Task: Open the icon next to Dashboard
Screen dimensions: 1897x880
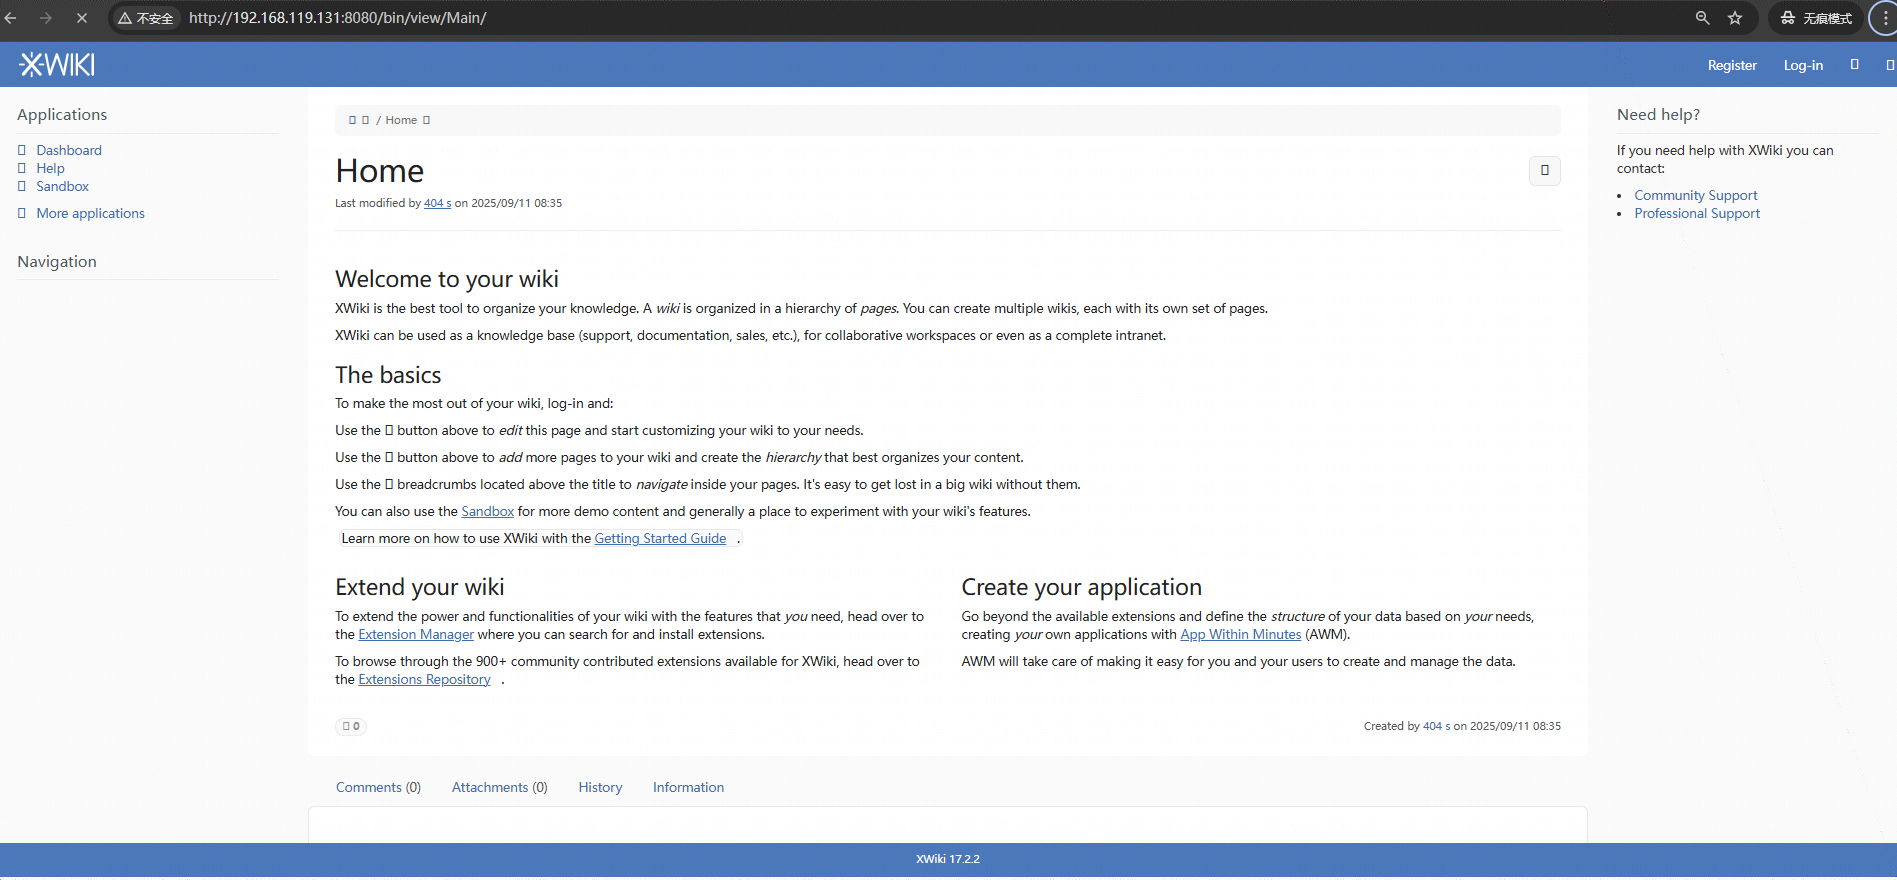Action: coord(22,151)
